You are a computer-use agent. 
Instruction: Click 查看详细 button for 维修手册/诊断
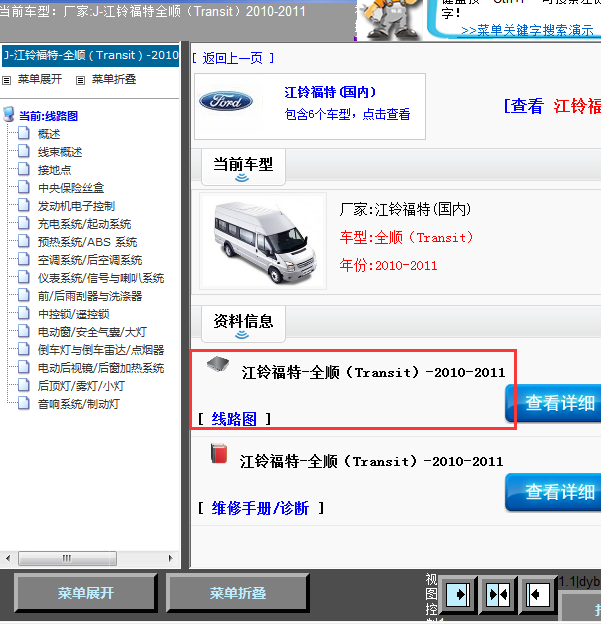click(x=553, y=492)
